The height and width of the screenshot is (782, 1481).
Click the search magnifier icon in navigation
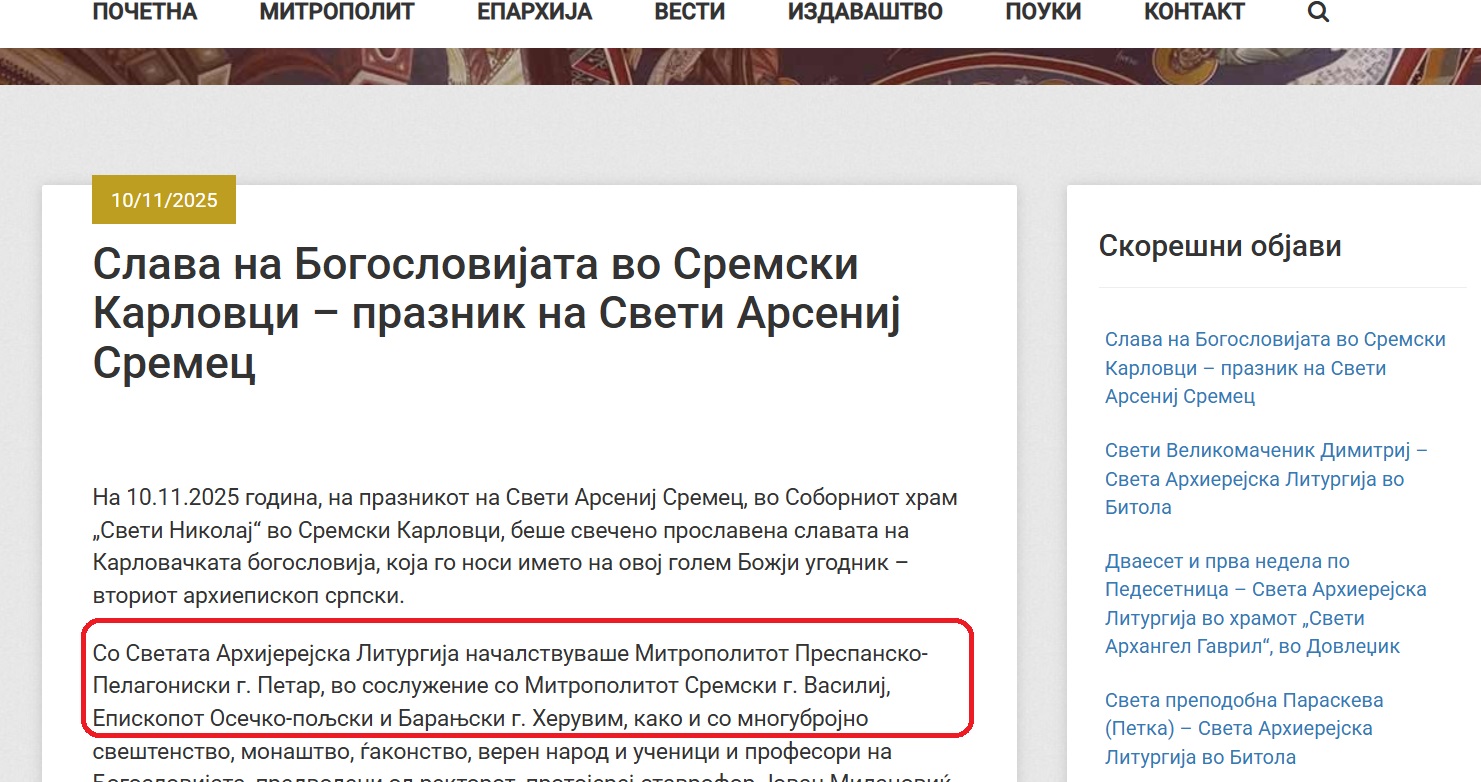point(1318,13)
